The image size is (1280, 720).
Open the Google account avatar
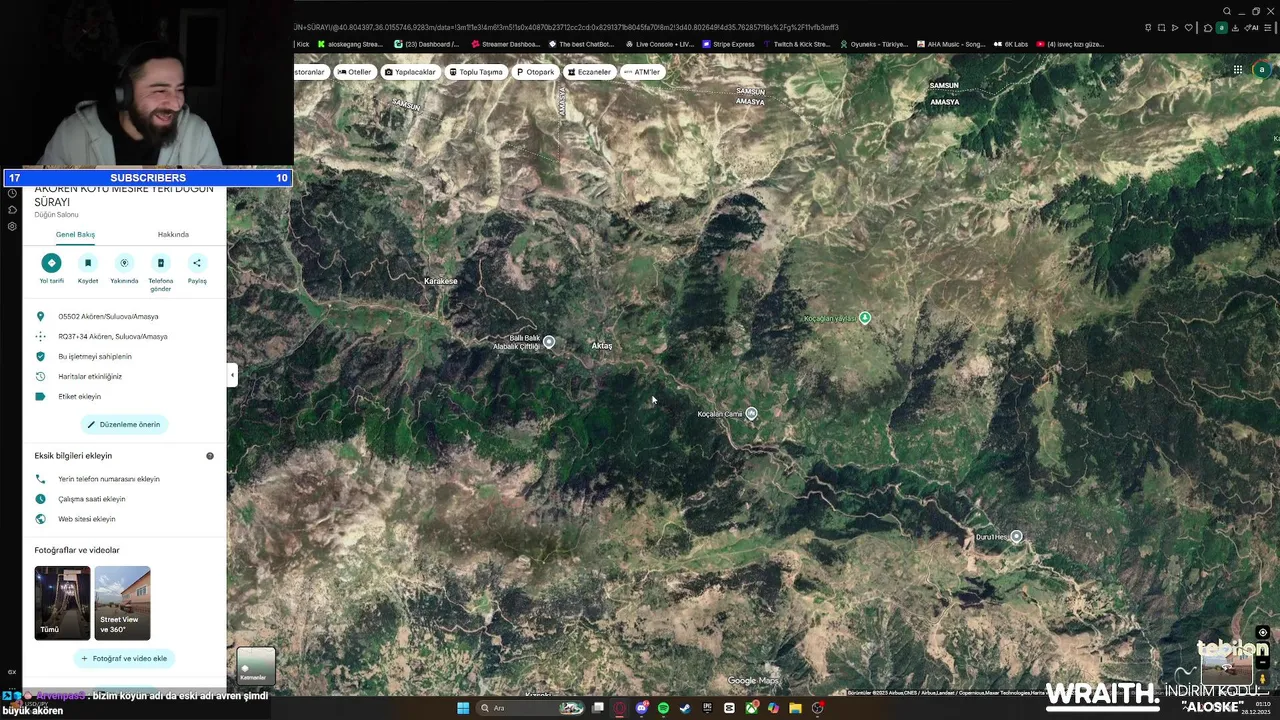click(x=1262, y=70)
